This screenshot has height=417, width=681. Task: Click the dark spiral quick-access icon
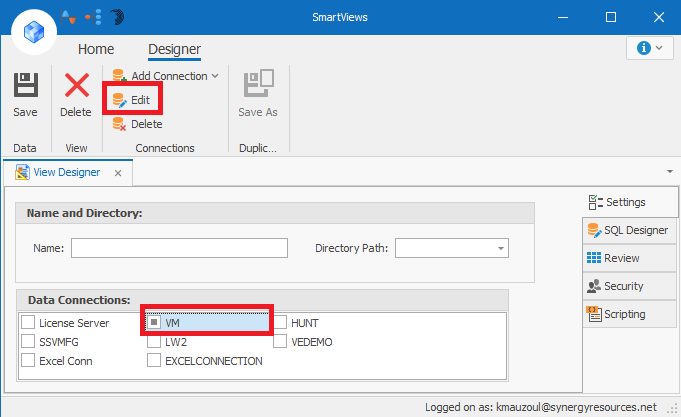coord(117,17)
